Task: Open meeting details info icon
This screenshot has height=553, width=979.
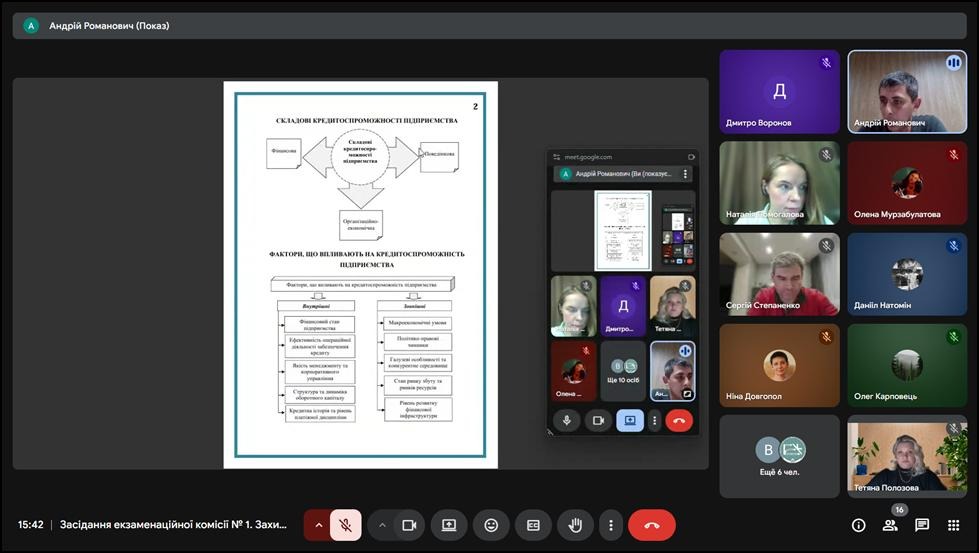Action: pyautogui.click(x=858, y=525)
